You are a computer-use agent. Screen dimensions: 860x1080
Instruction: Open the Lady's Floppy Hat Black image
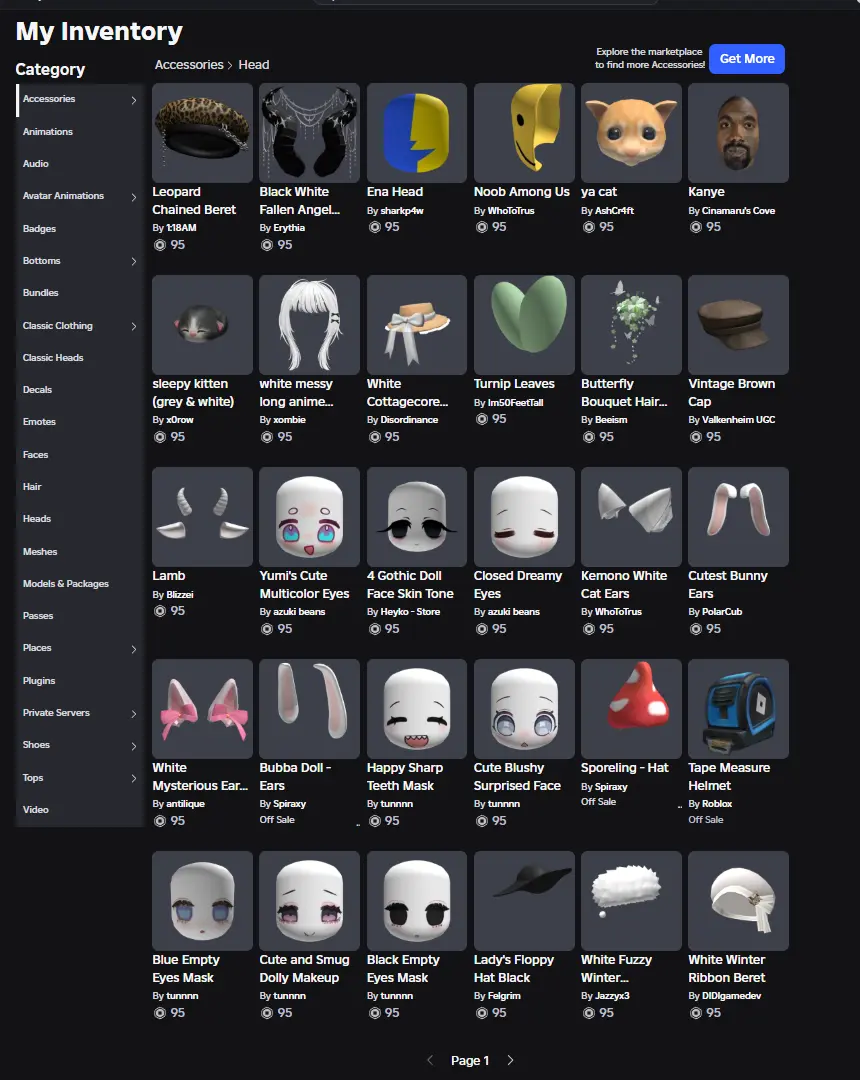point(524,902)
